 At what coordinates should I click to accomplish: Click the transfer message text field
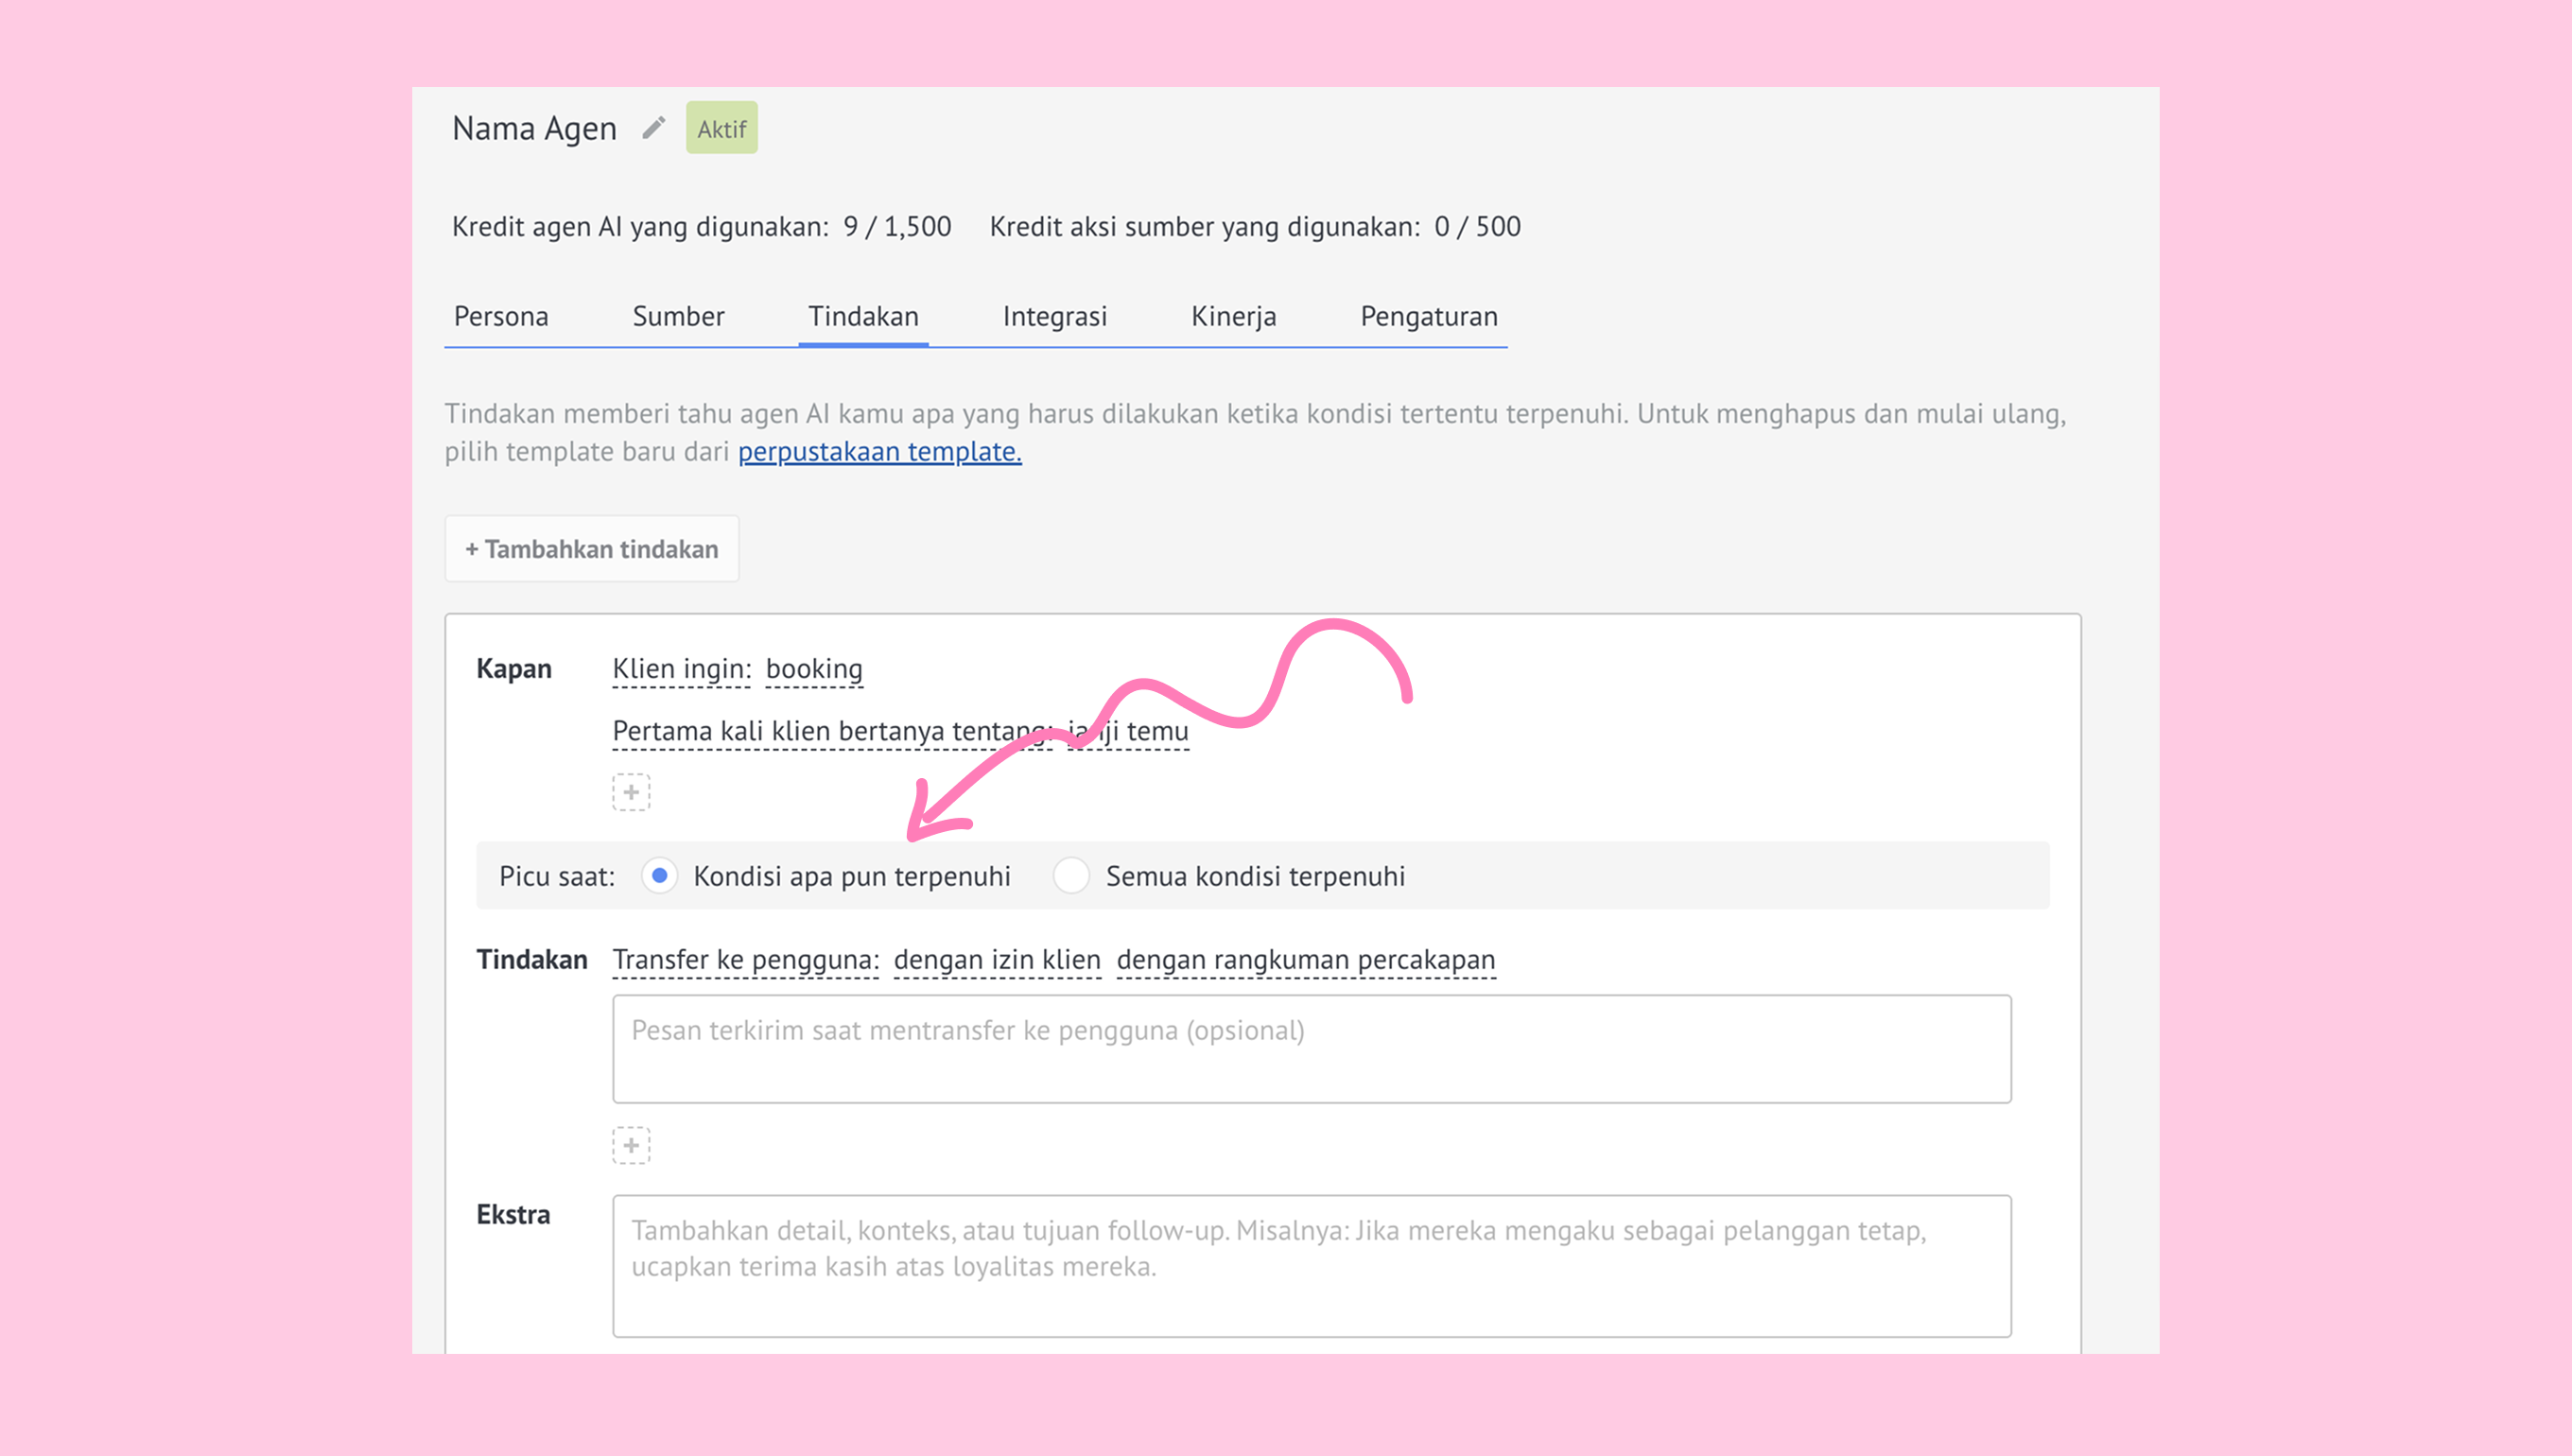point(1311,1048)
